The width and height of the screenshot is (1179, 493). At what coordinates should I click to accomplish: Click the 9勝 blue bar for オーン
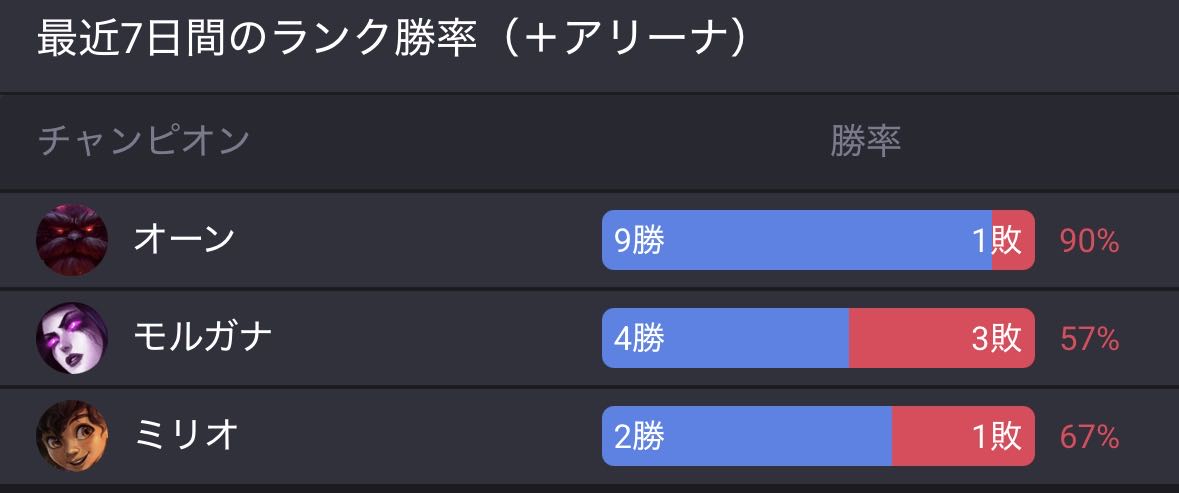(x=796, y=240)
